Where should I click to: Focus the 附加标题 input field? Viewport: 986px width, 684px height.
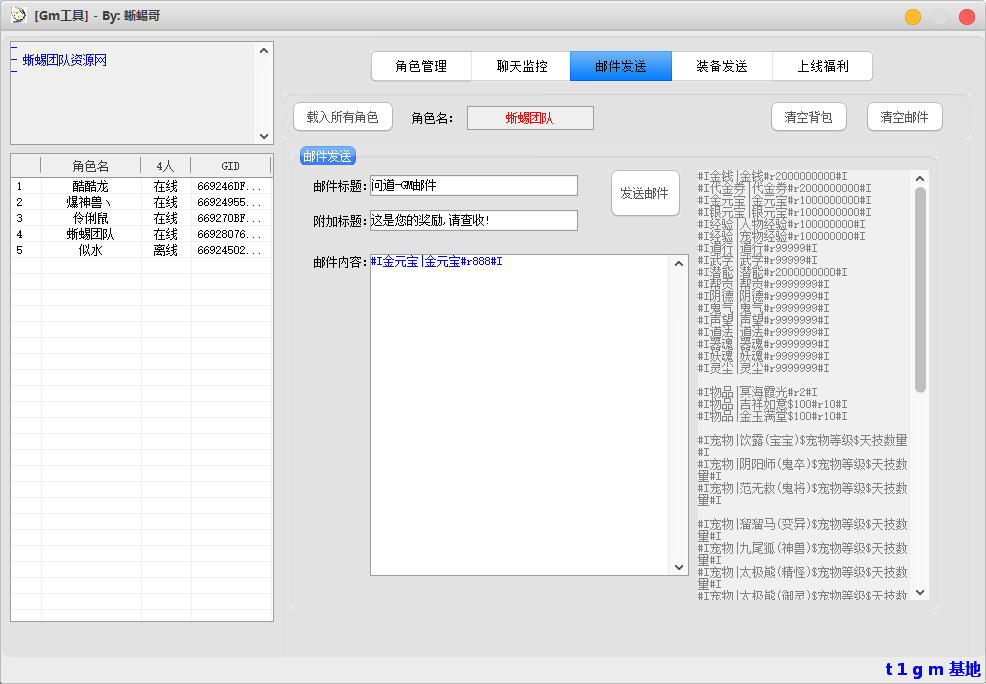(474, 221)
